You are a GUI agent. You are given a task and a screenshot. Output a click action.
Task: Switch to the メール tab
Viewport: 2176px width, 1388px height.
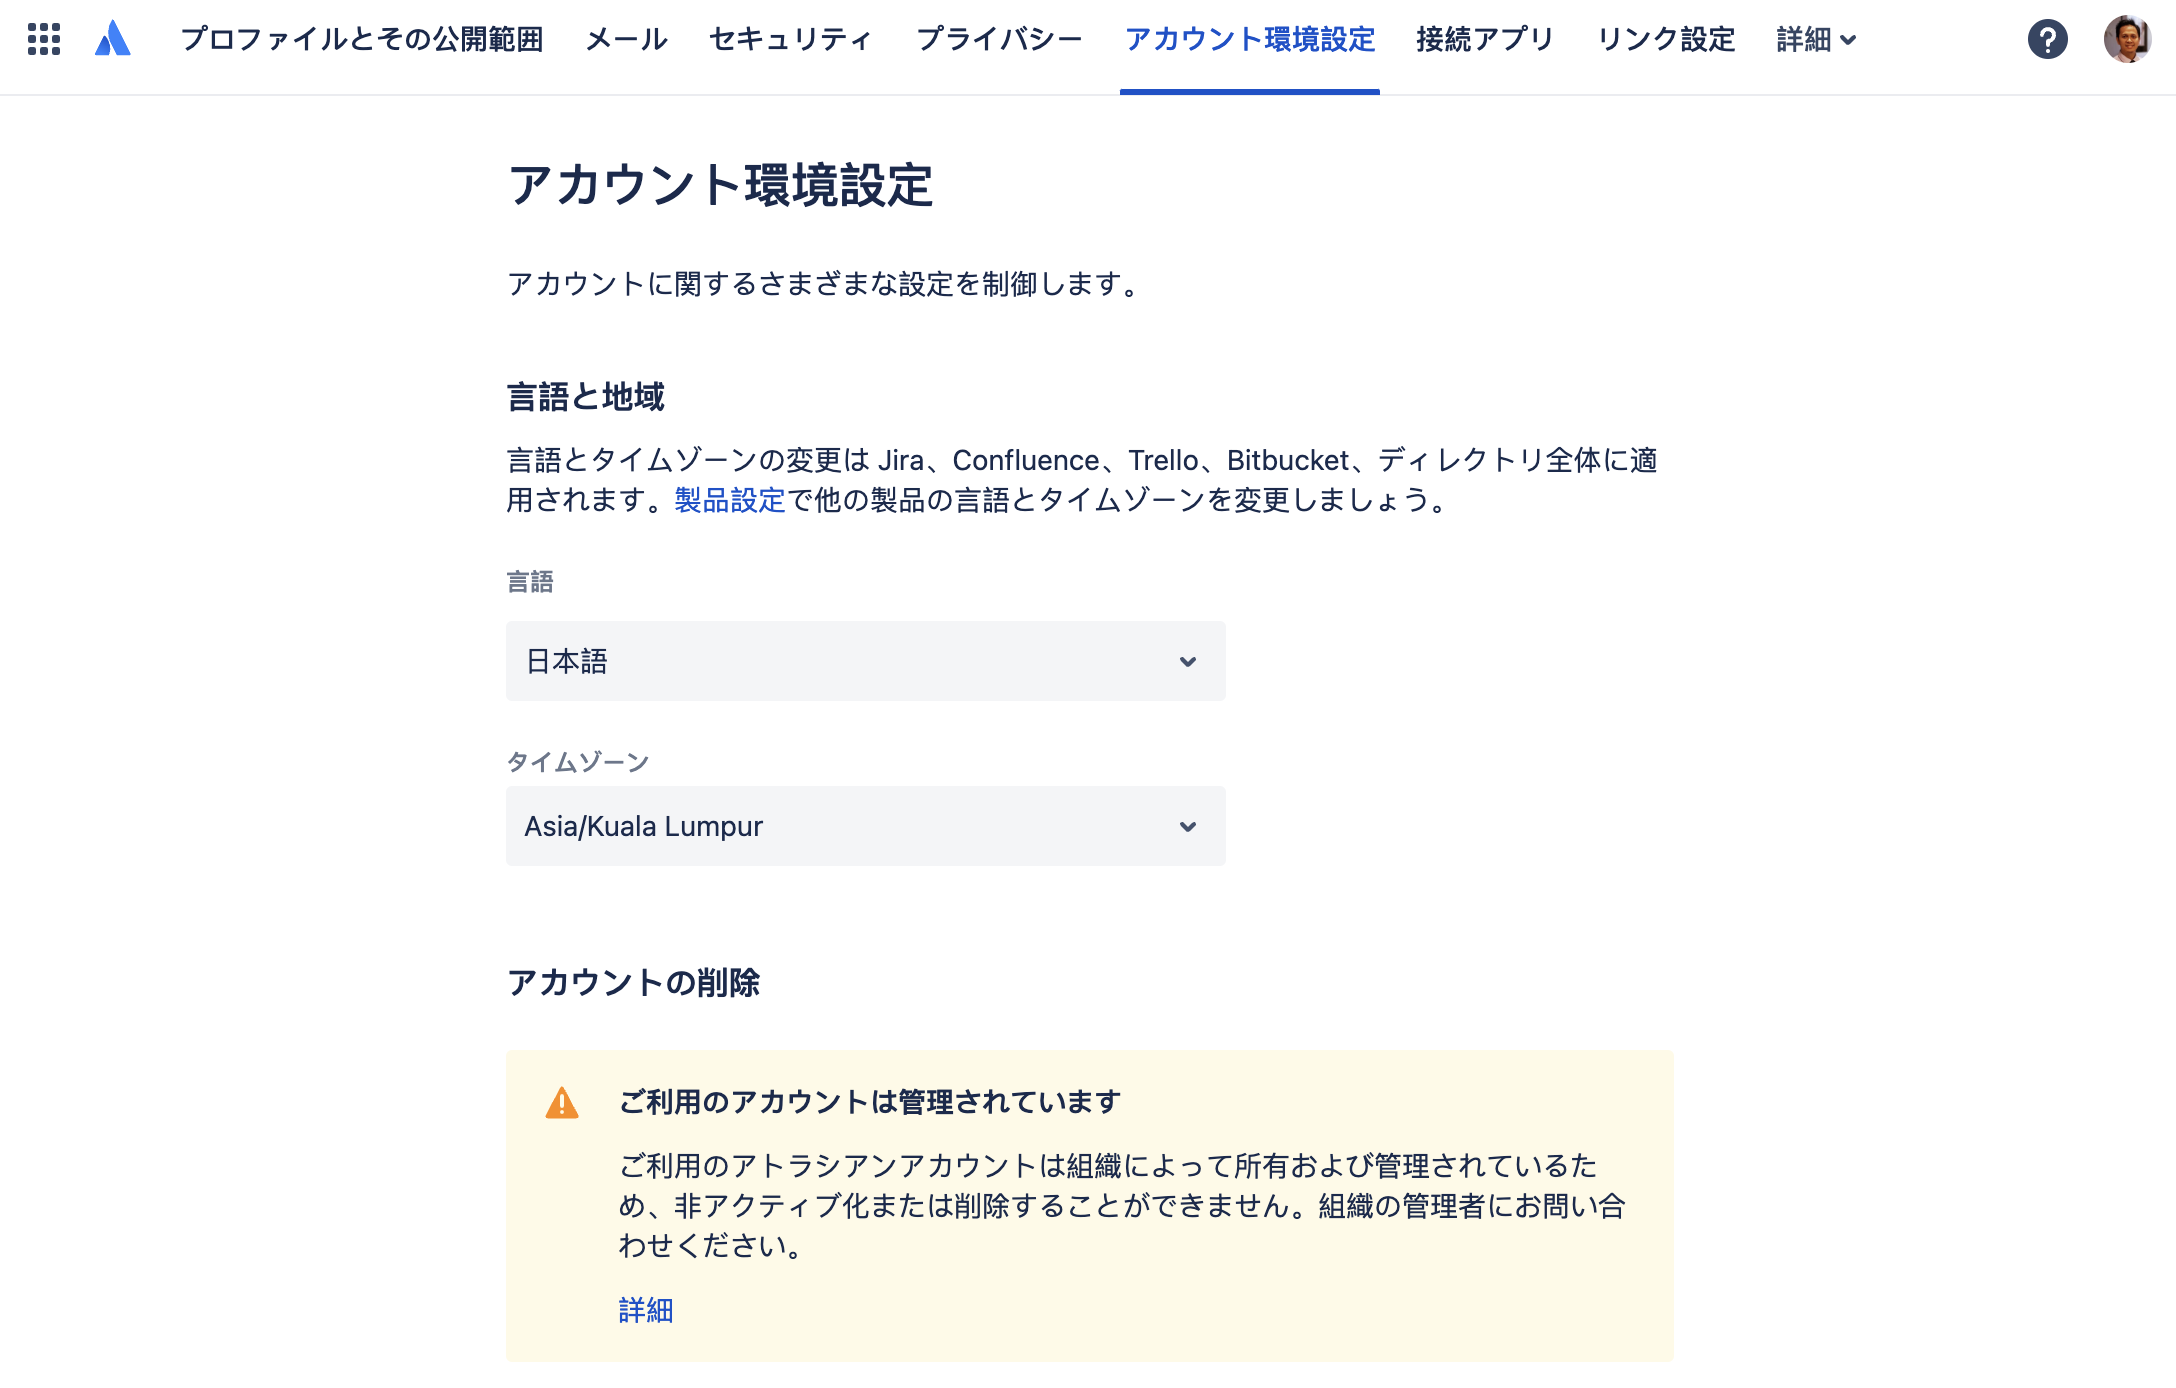coord(627,40)
